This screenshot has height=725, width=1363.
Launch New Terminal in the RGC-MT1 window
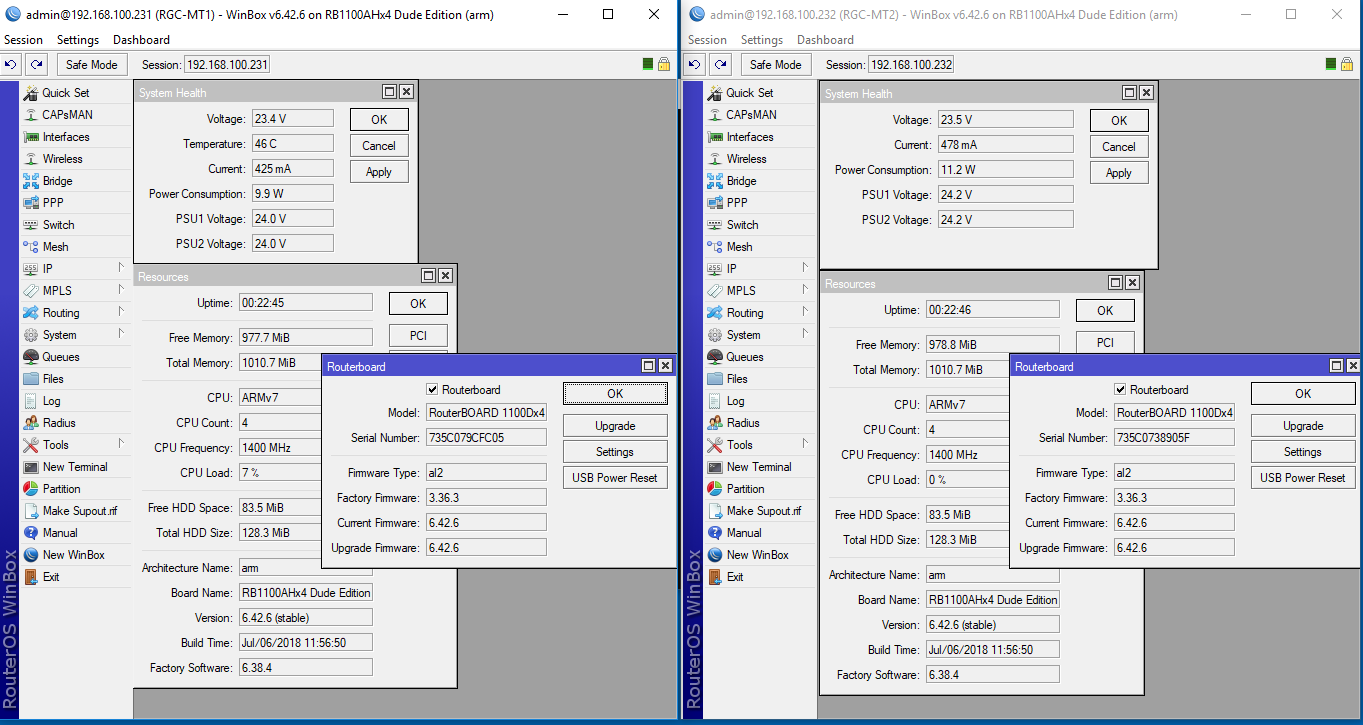(74, 467)
